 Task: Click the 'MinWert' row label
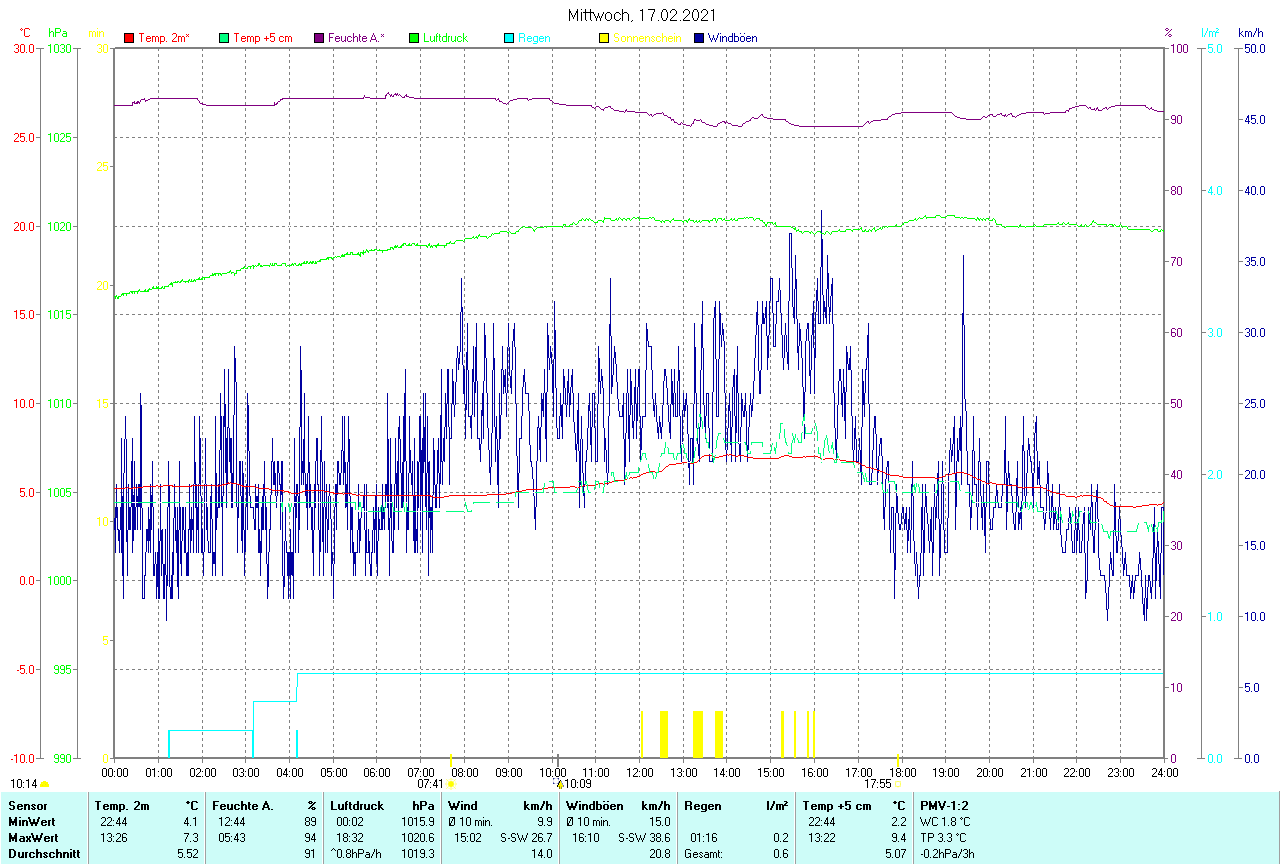30,821
